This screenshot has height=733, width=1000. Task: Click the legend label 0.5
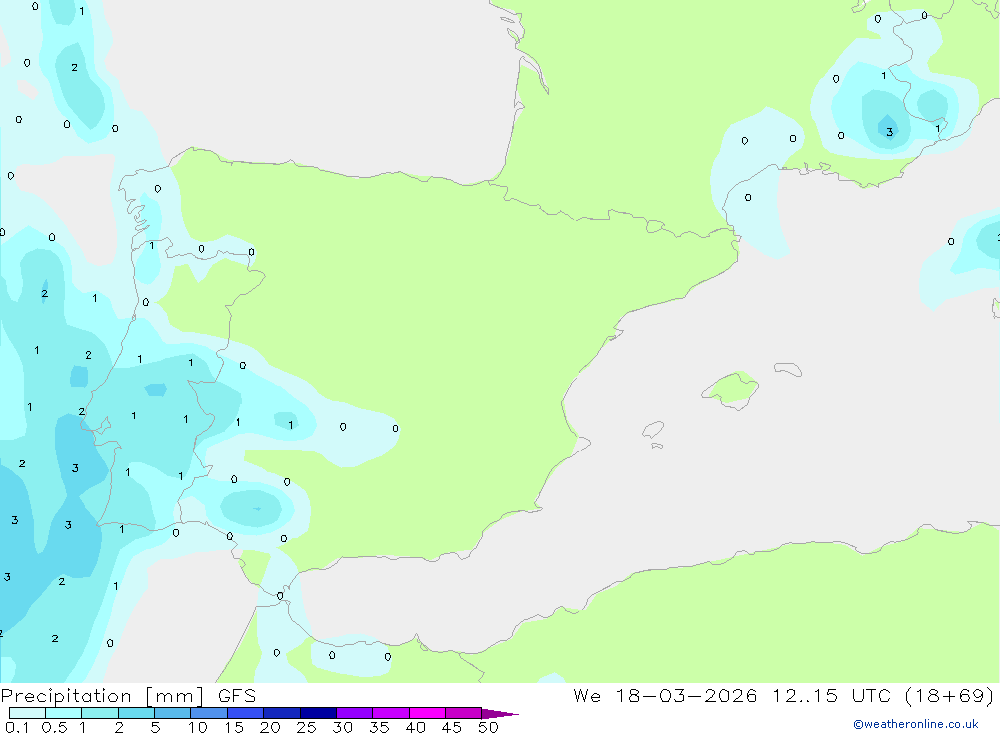54,727
